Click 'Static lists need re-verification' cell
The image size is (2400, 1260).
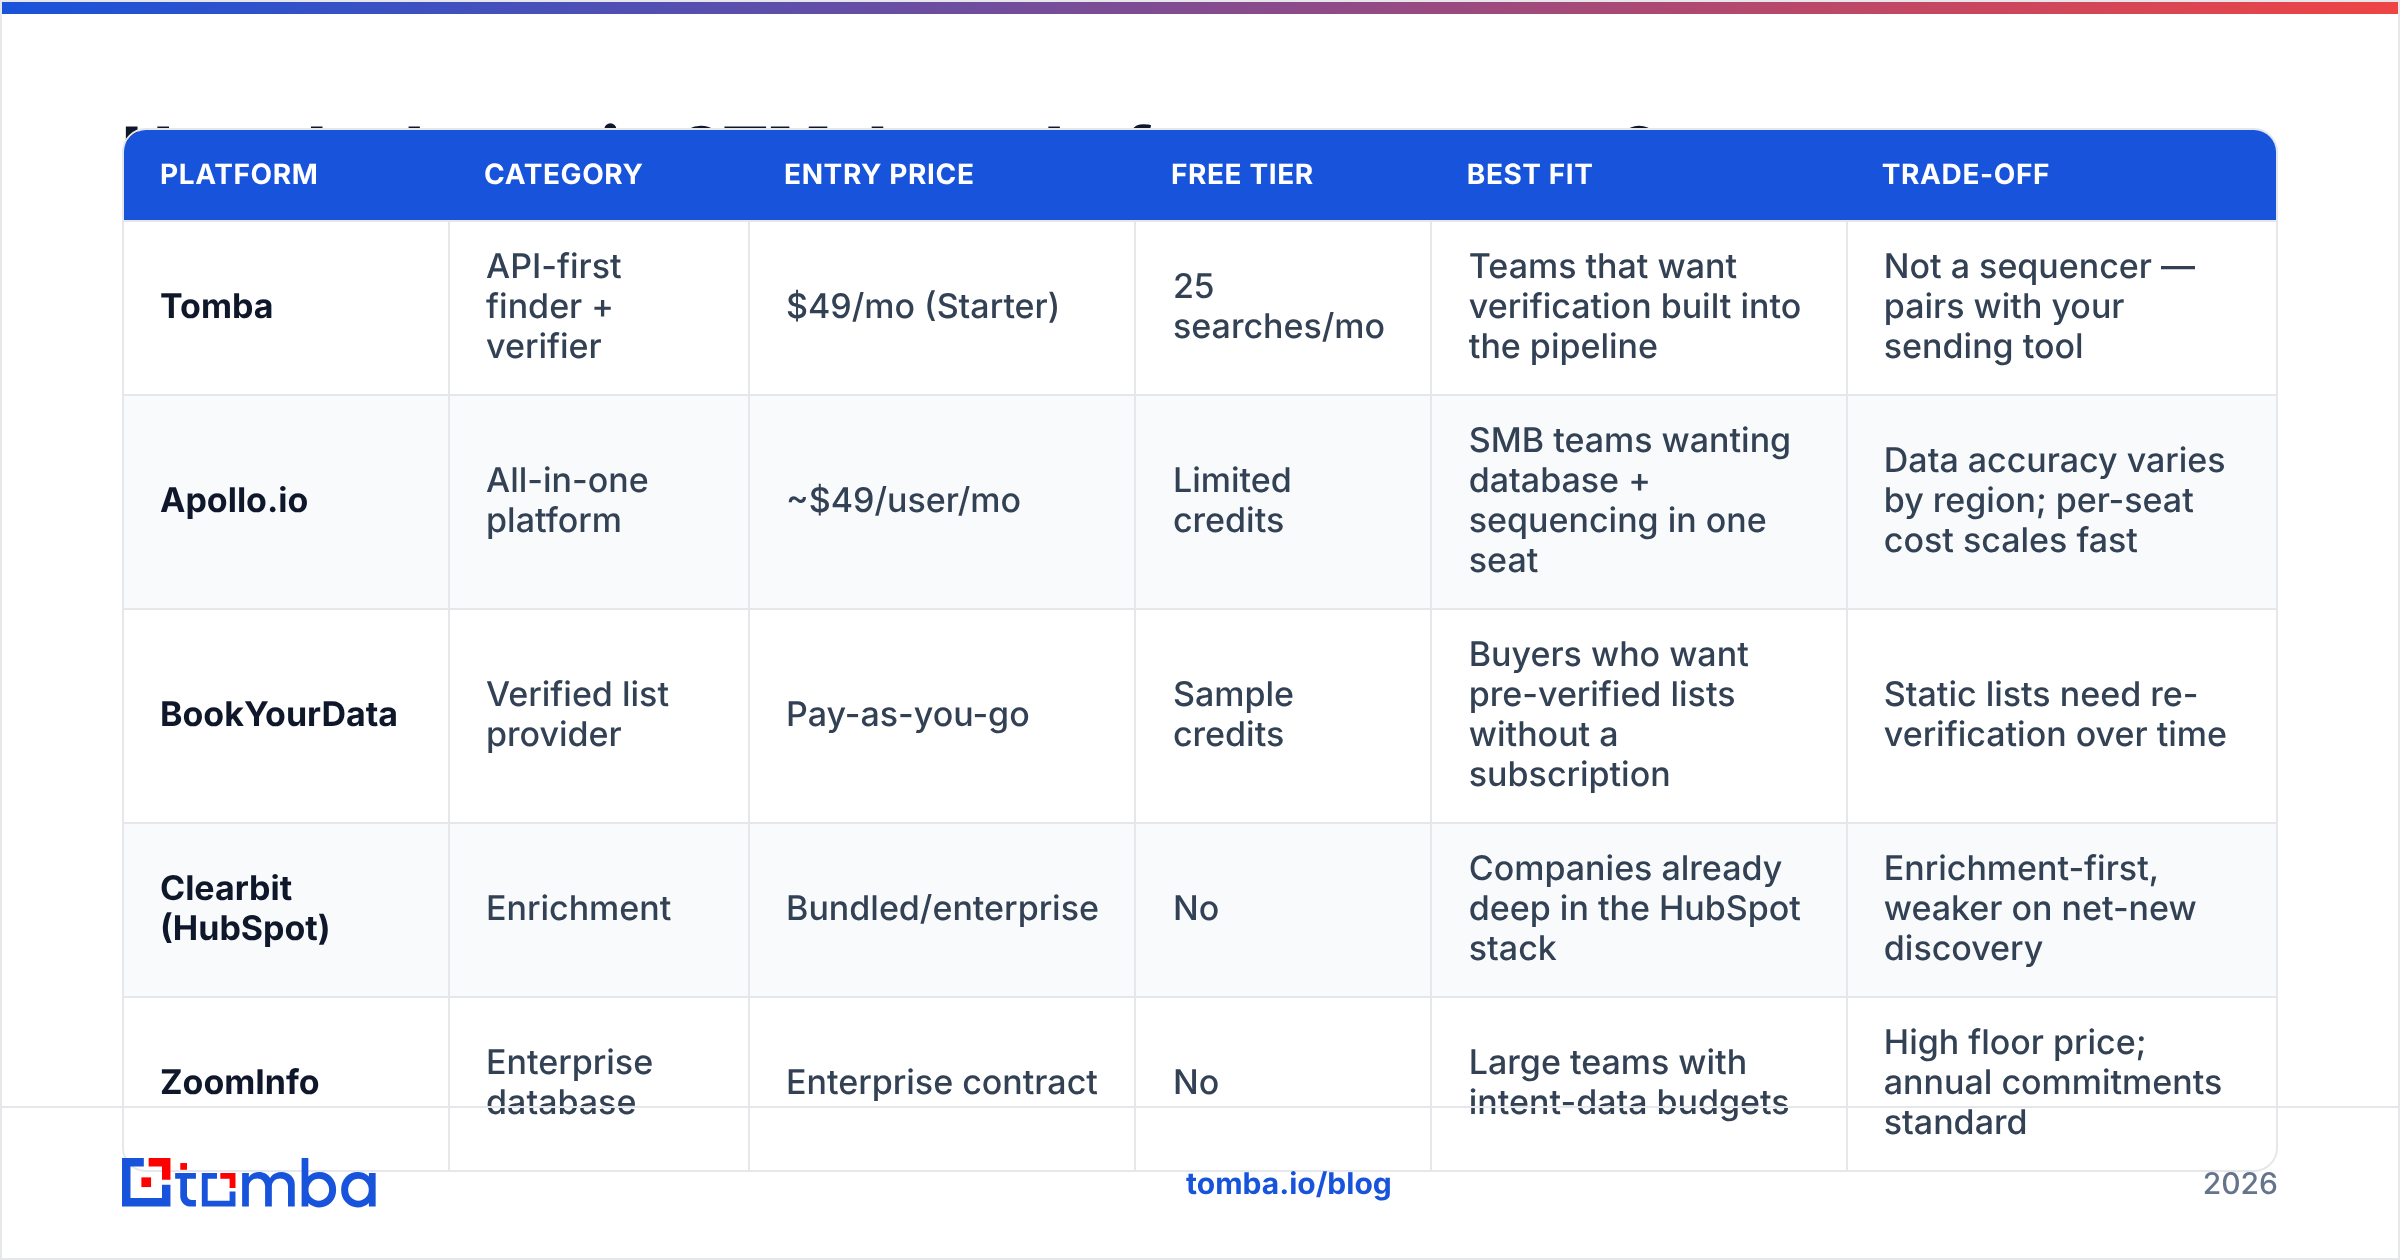(2062, 715)
